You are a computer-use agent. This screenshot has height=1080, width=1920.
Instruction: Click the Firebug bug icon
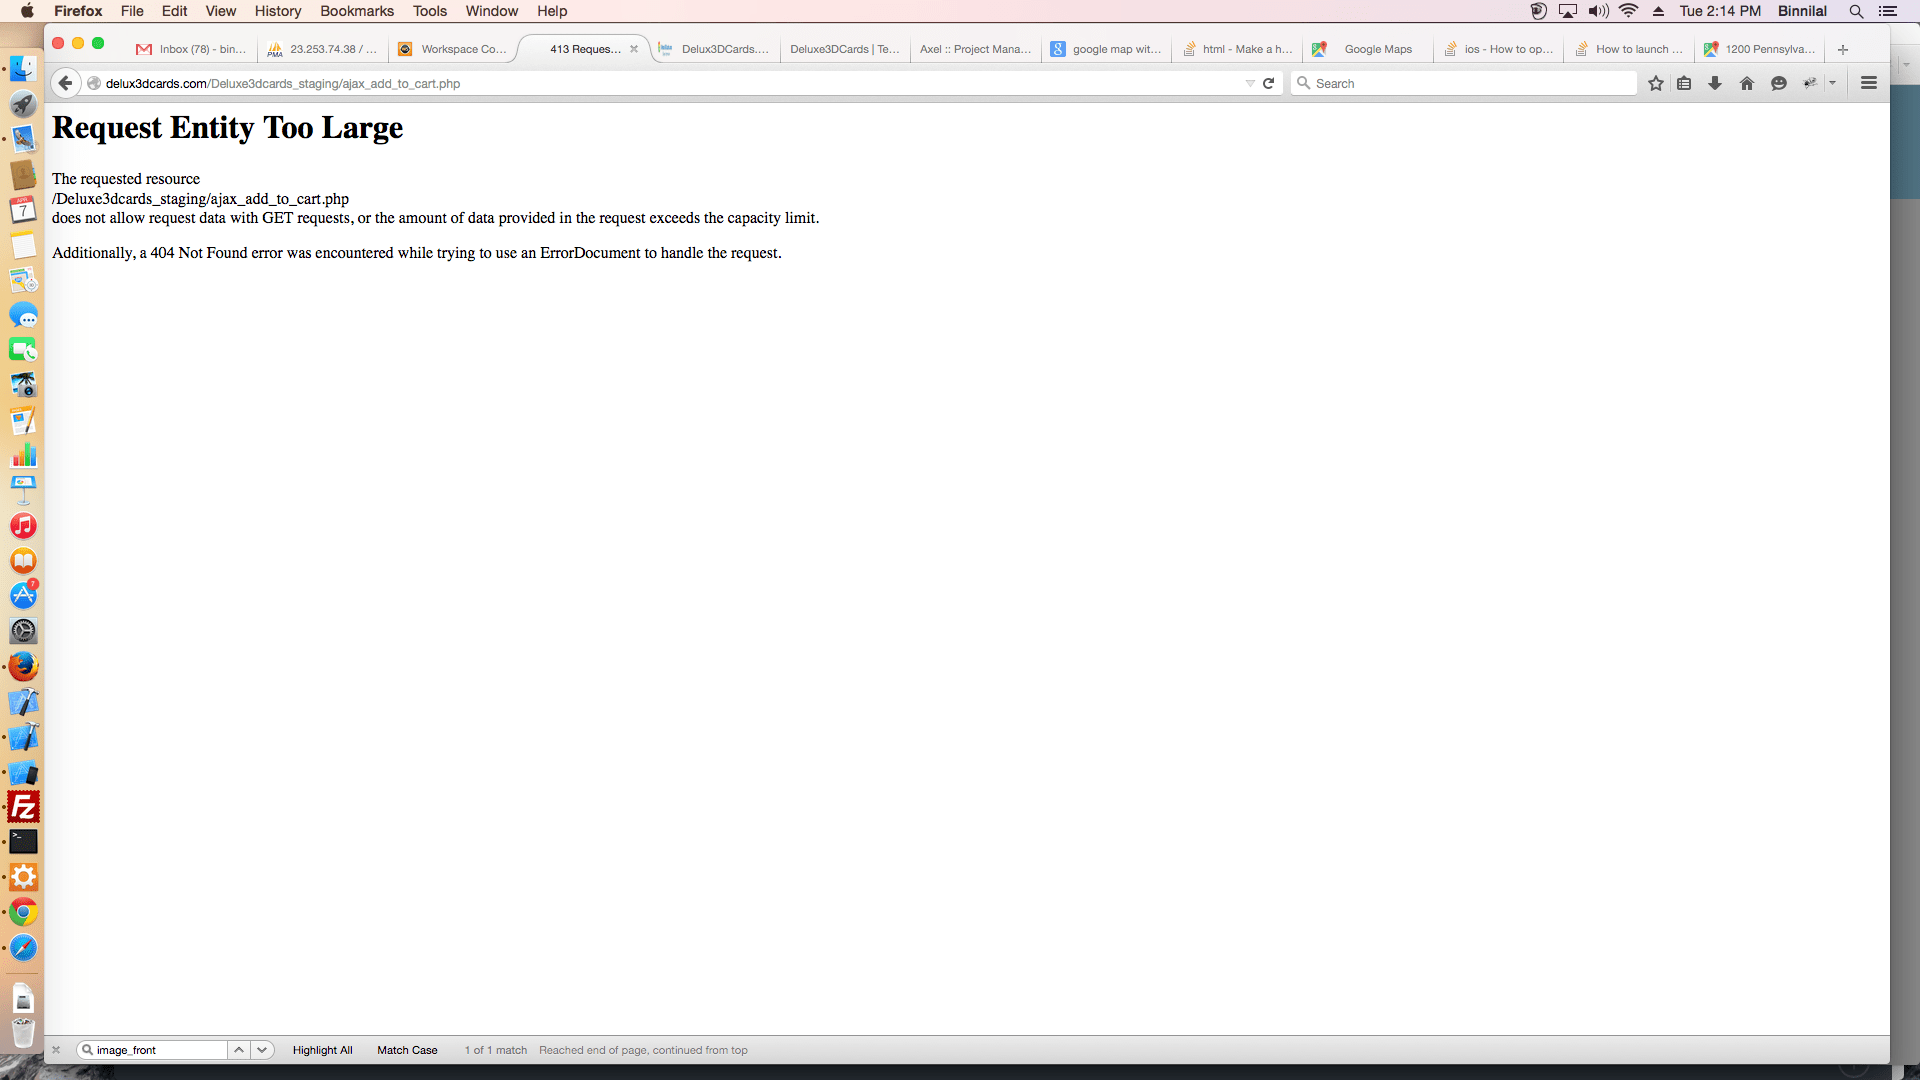click(x=1810, y=83)
